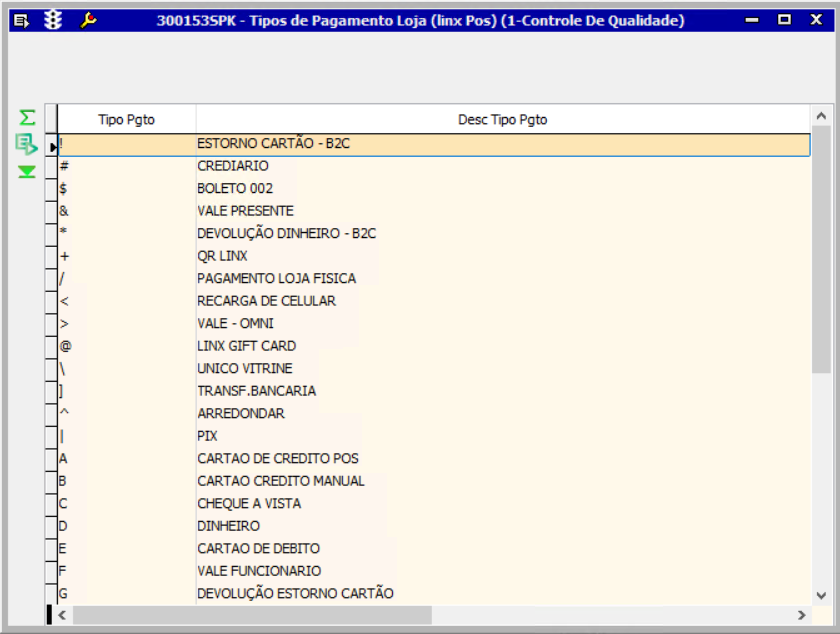Select the CREDIARIO row
Viewport: 840px width, 634px height.
click(x=434, y=166)
